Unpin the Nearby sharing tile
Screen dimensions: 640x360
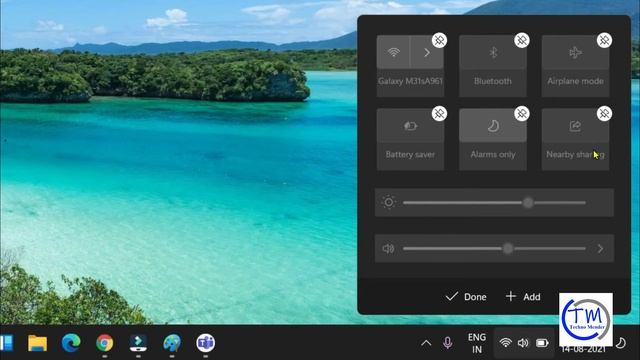[604, 113]
